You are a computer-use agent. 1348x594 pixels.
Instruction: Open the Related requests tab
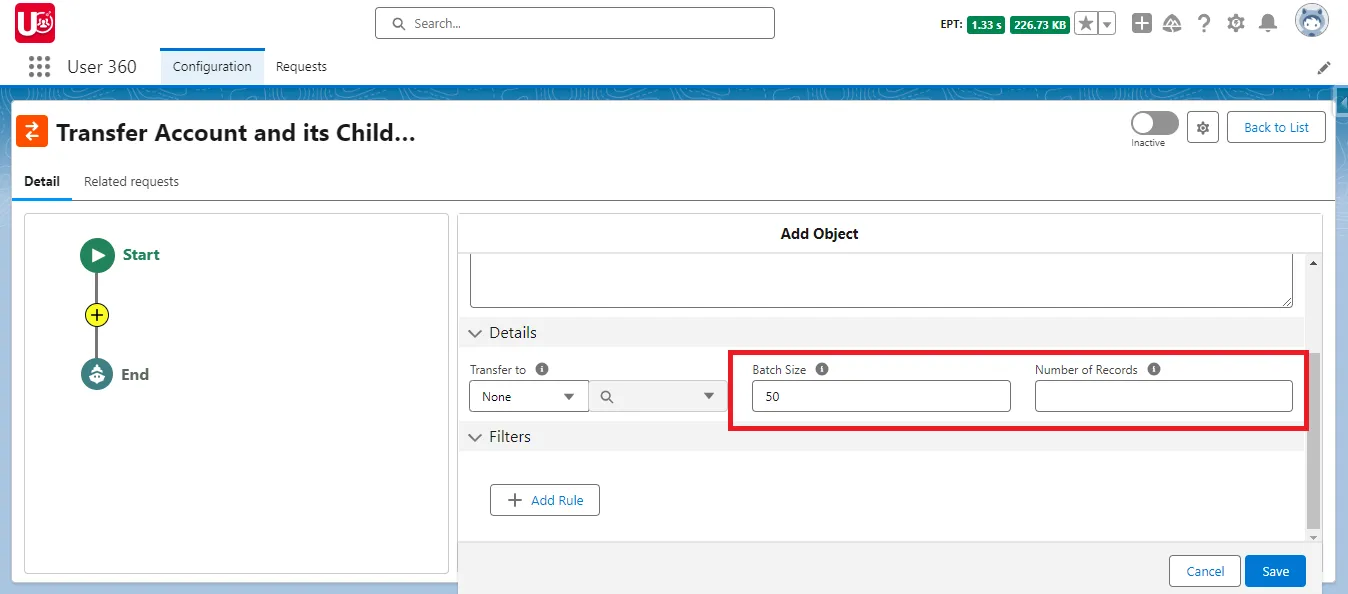tap(131, 181)
